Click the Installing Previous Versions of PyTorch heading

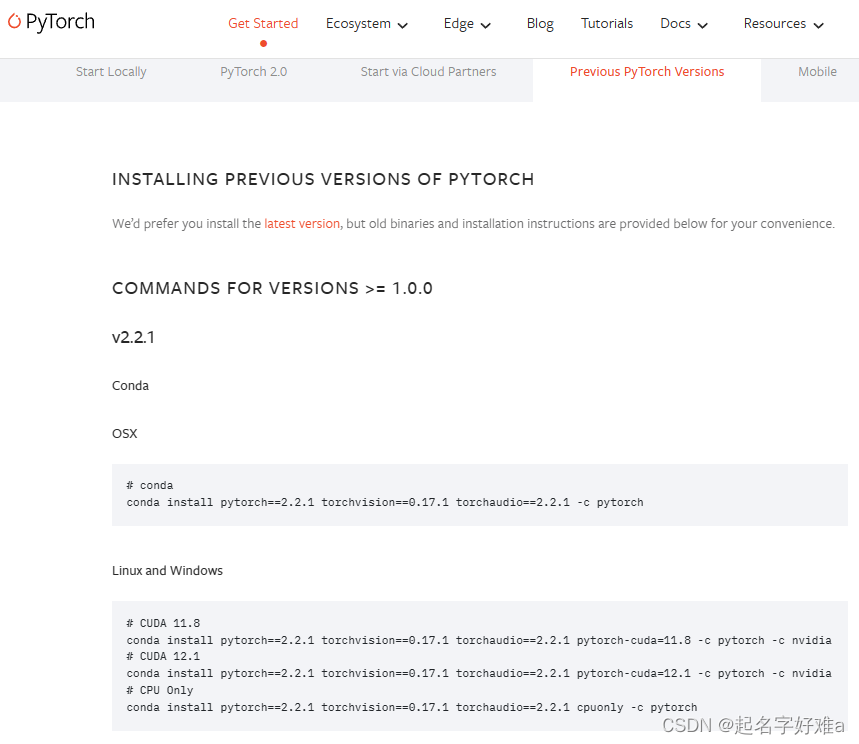pos(323,179)
